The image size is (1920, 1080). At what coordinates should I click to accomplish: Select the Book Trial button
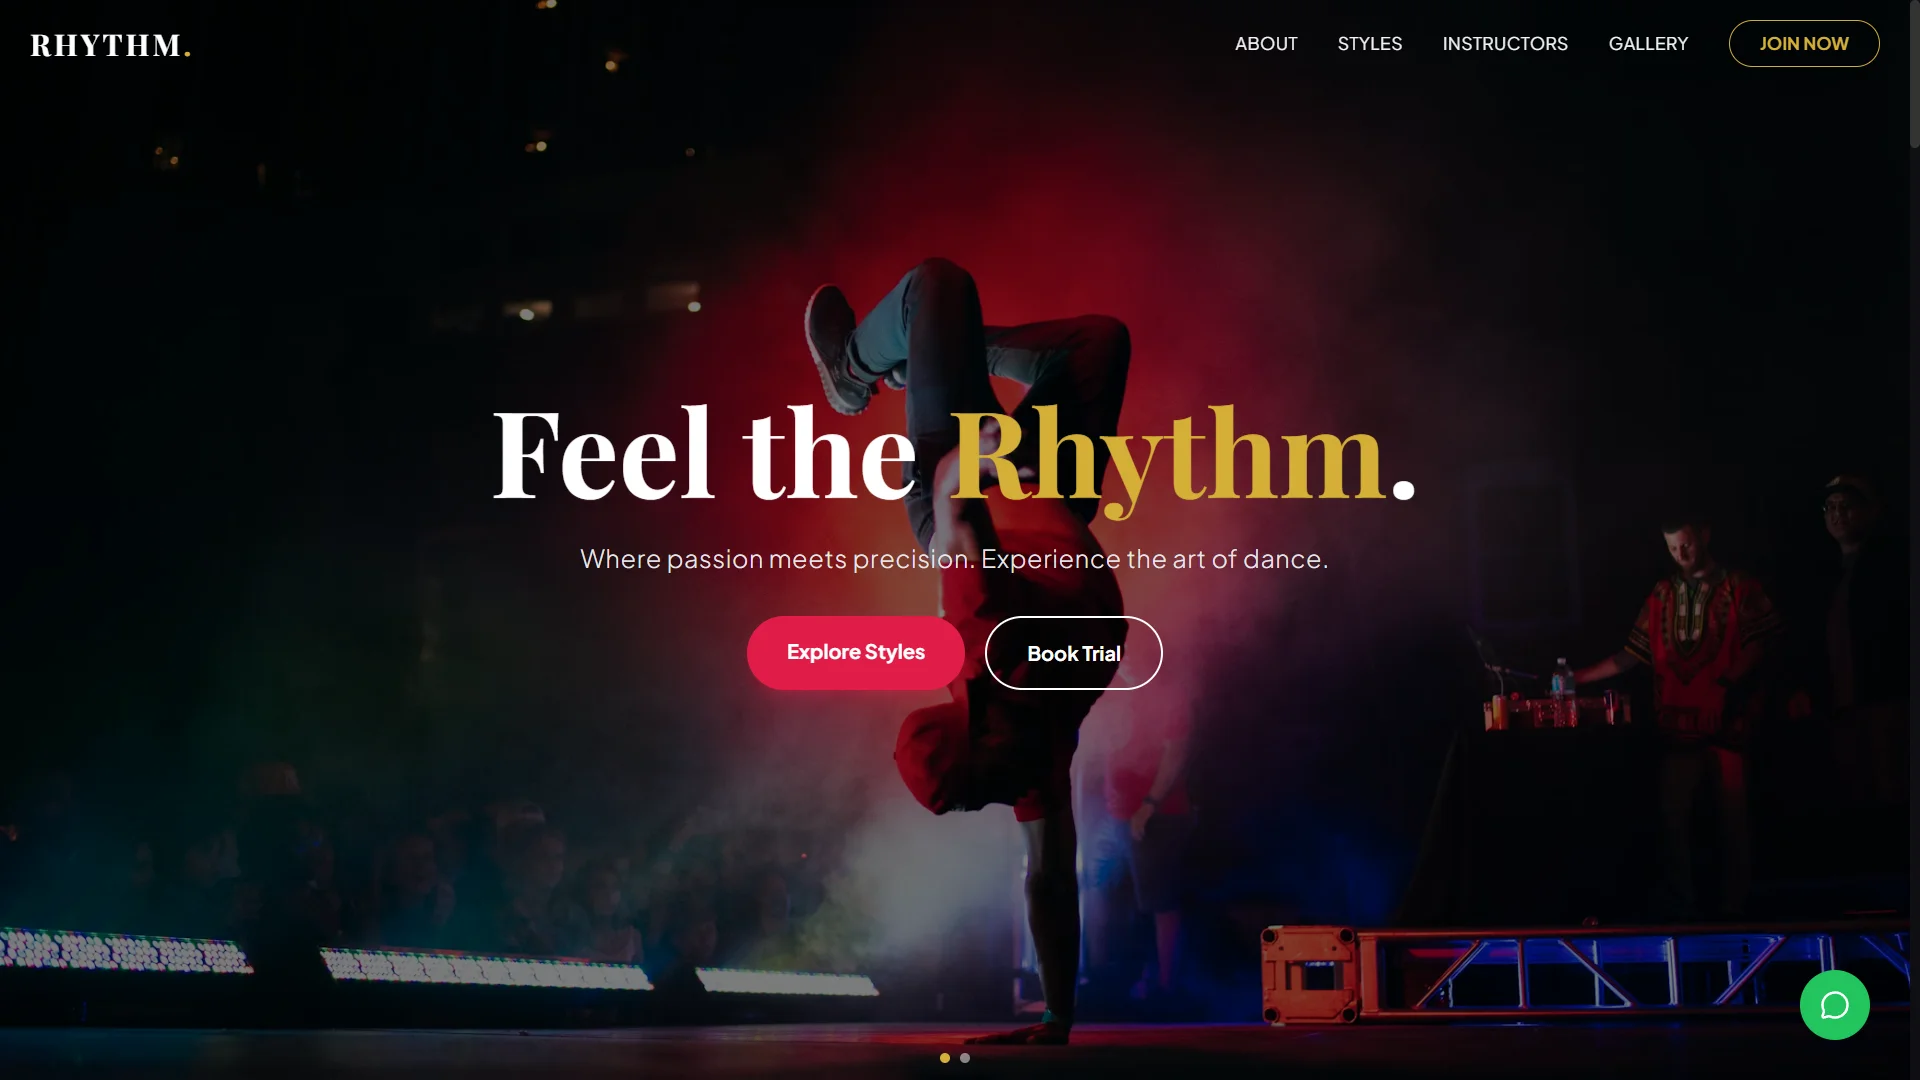pos(1074,653)
